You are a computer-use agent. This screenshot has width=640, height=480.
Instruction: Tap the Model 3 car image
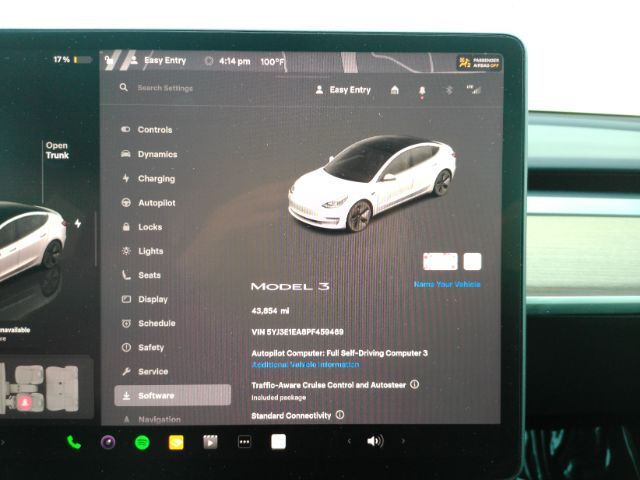click(x=372, y=183)
